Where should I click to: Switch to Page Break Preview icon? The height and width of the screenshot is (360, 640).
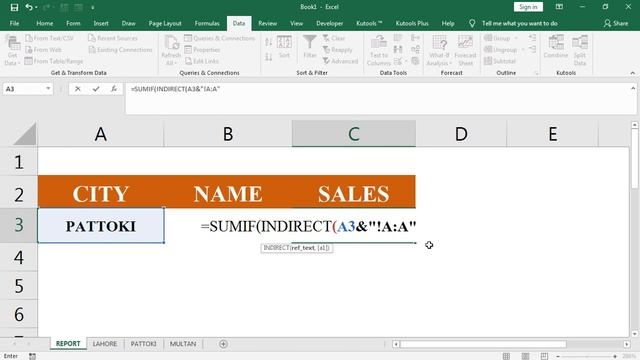pos(544,356)
